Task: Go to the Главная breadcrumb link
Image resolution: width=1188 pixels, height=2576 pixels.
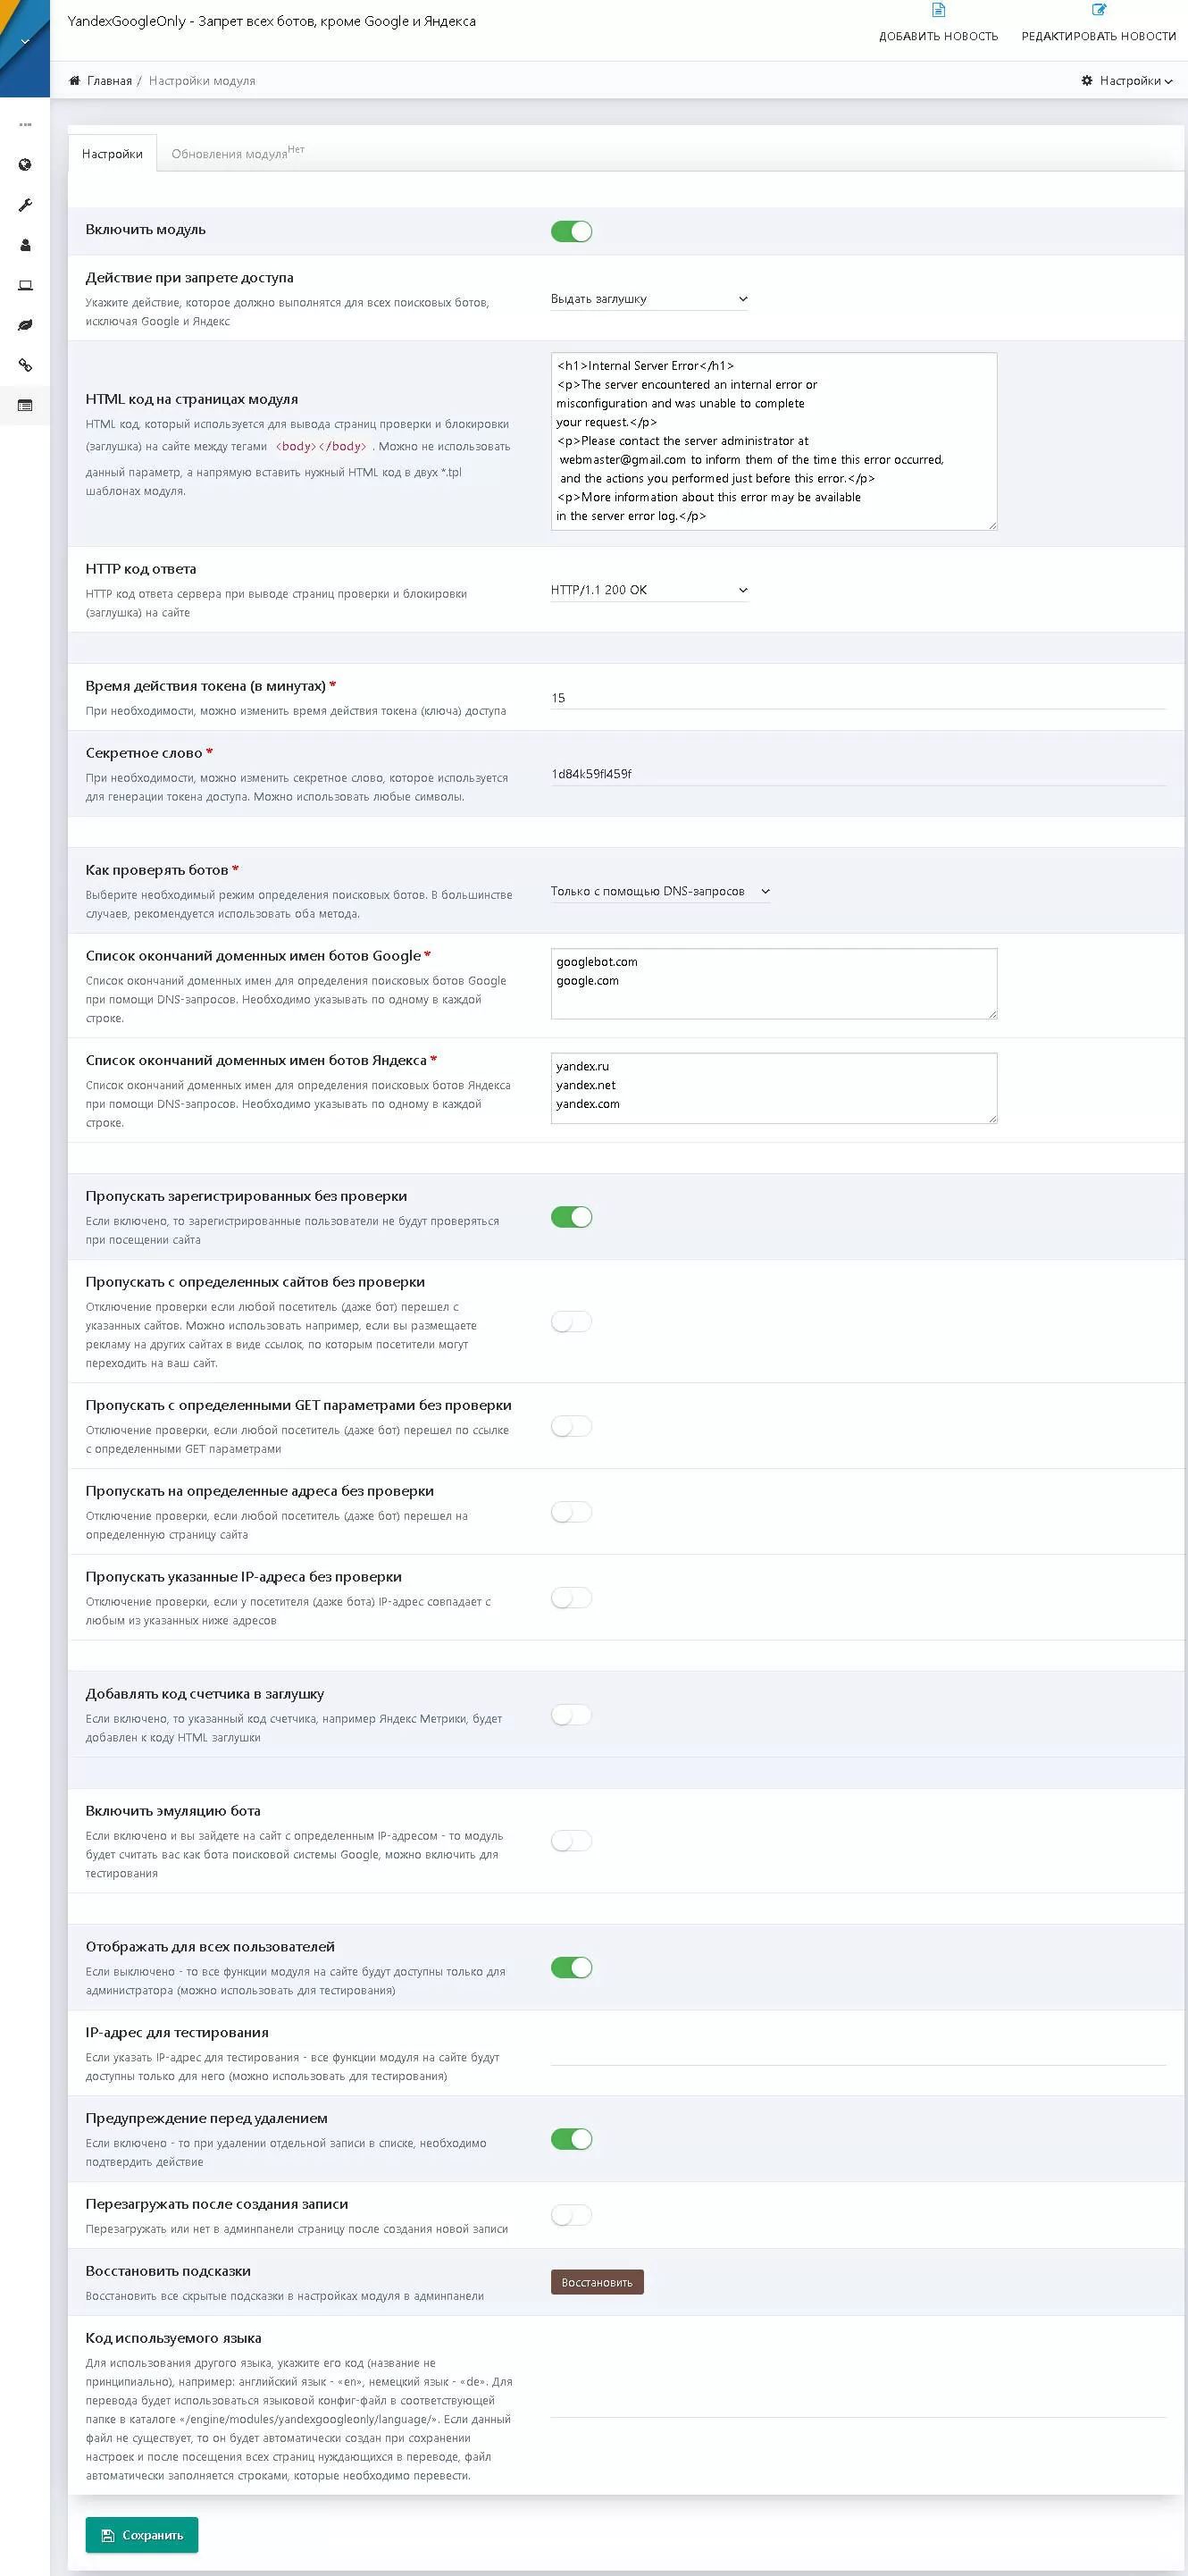Action: (109, 81)
